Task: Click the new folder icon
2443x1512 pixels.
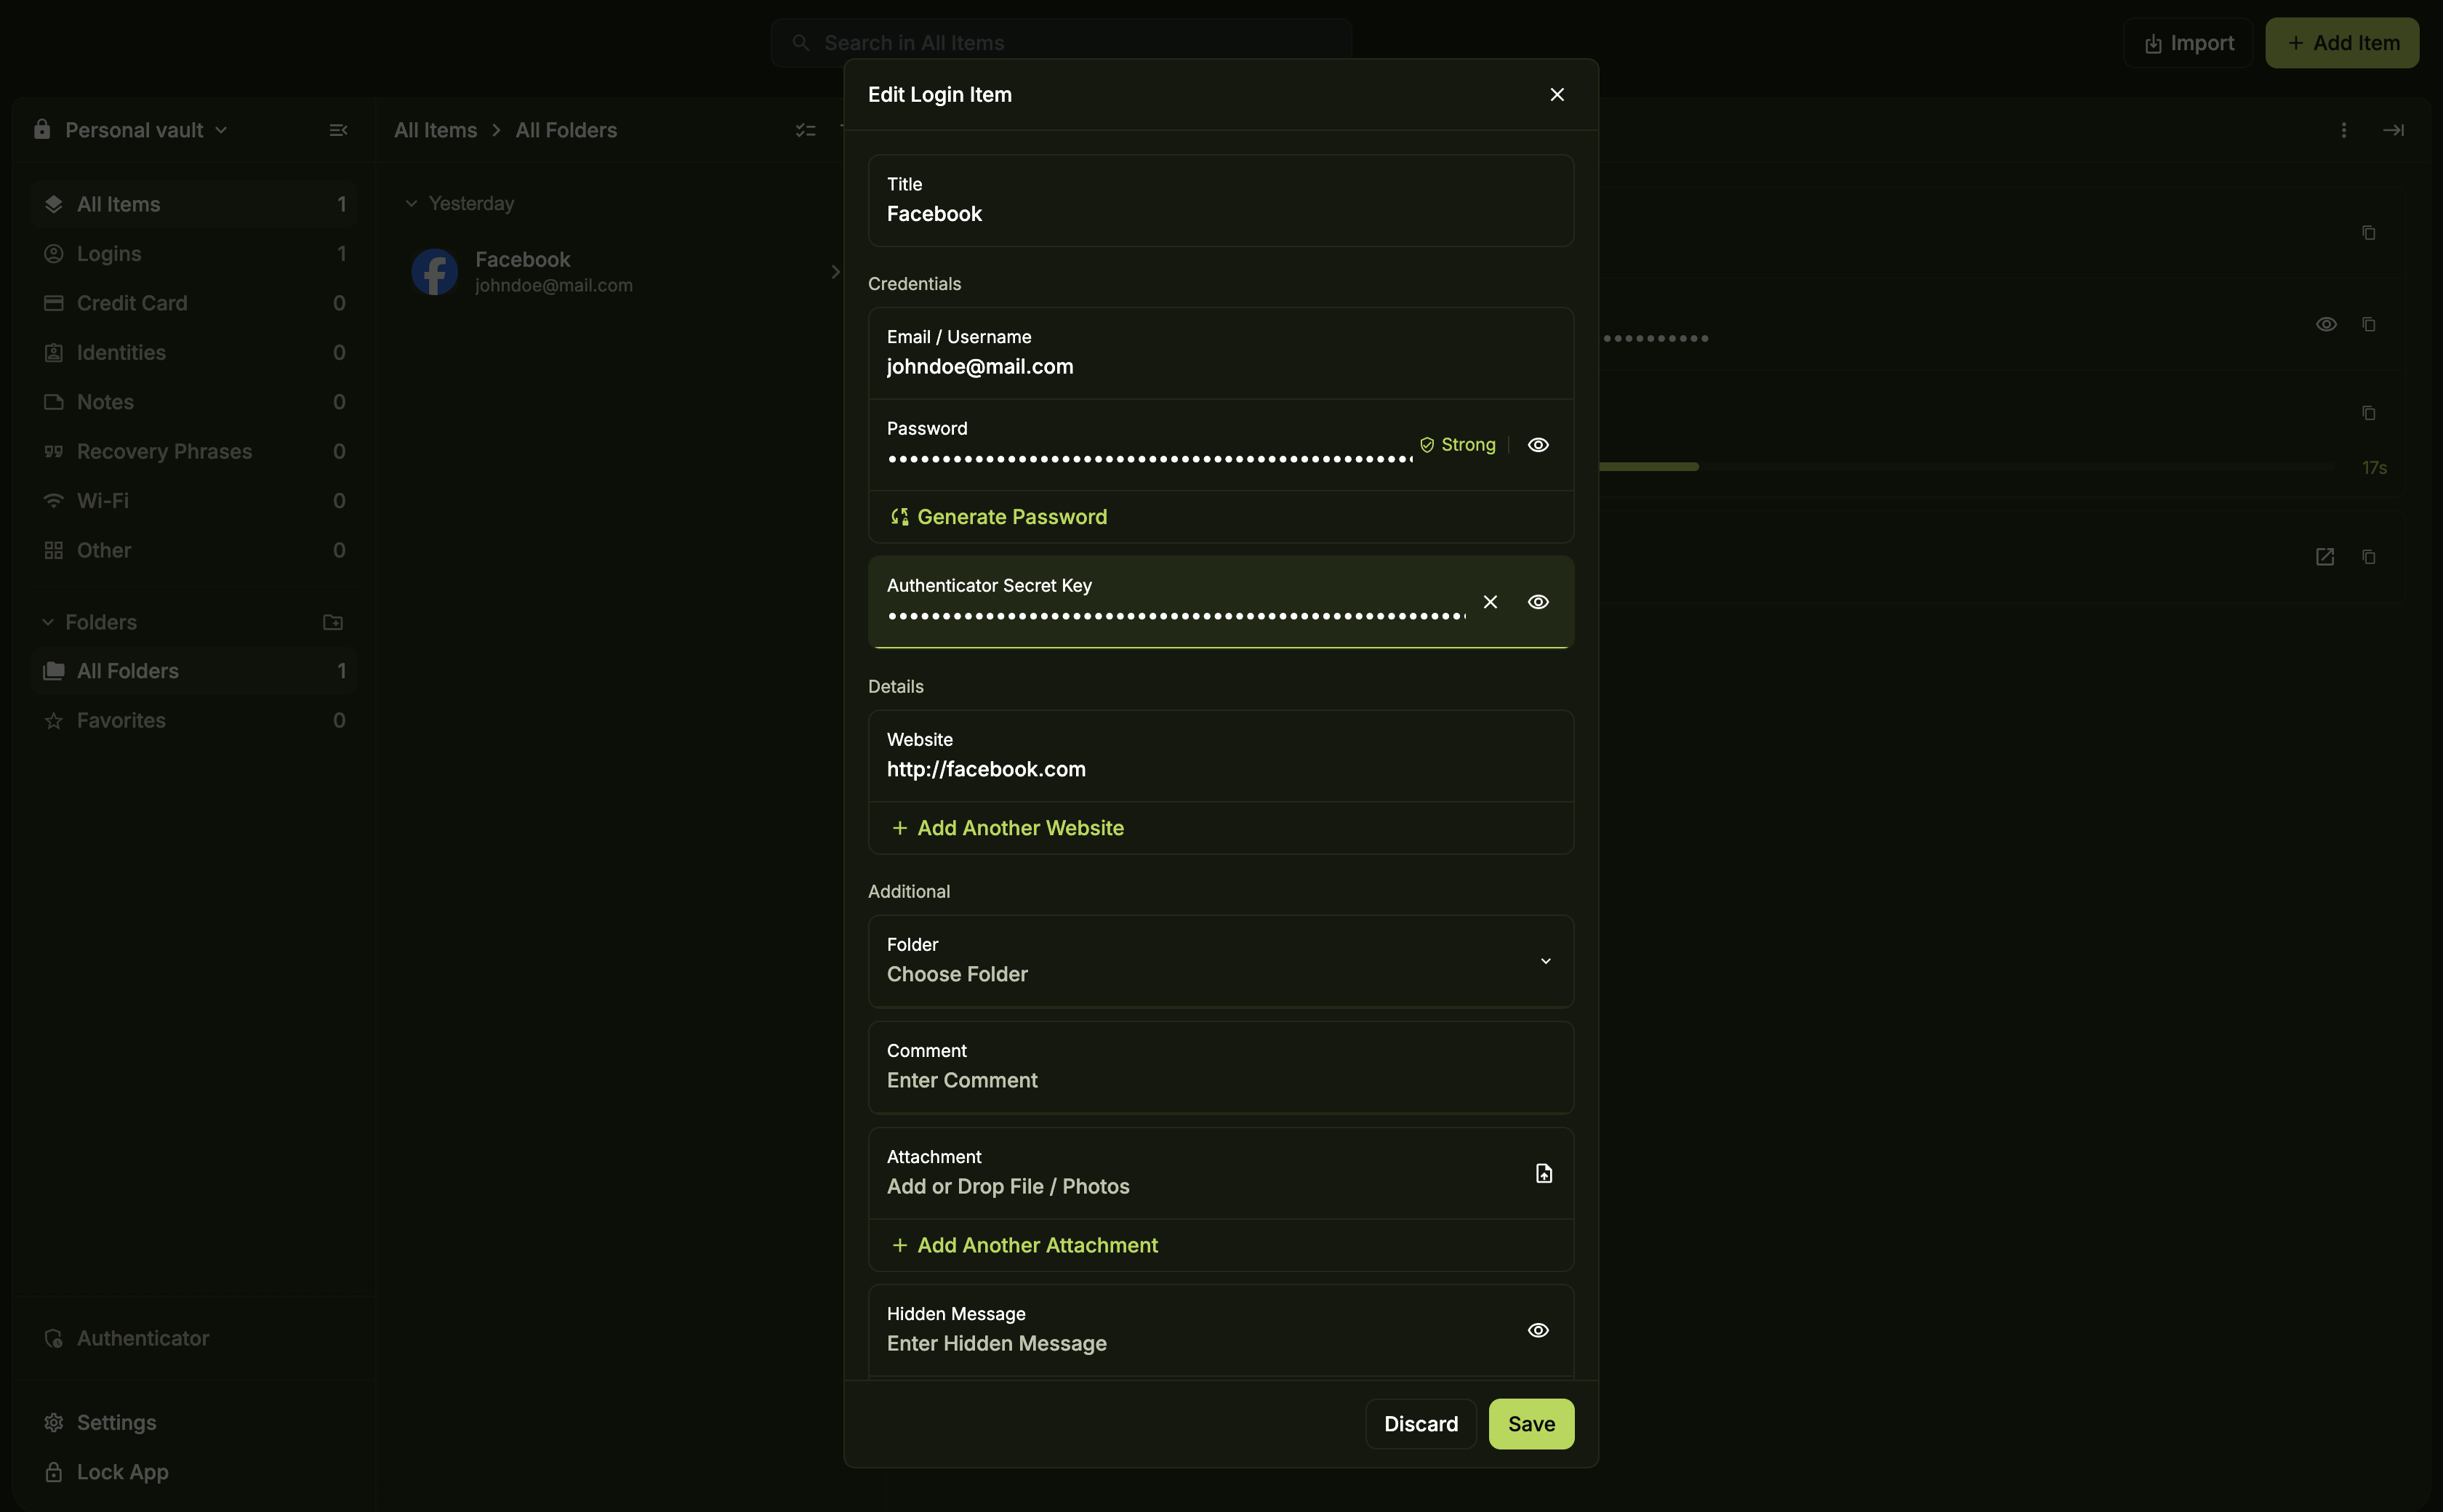Action: [x=333, y=622]
